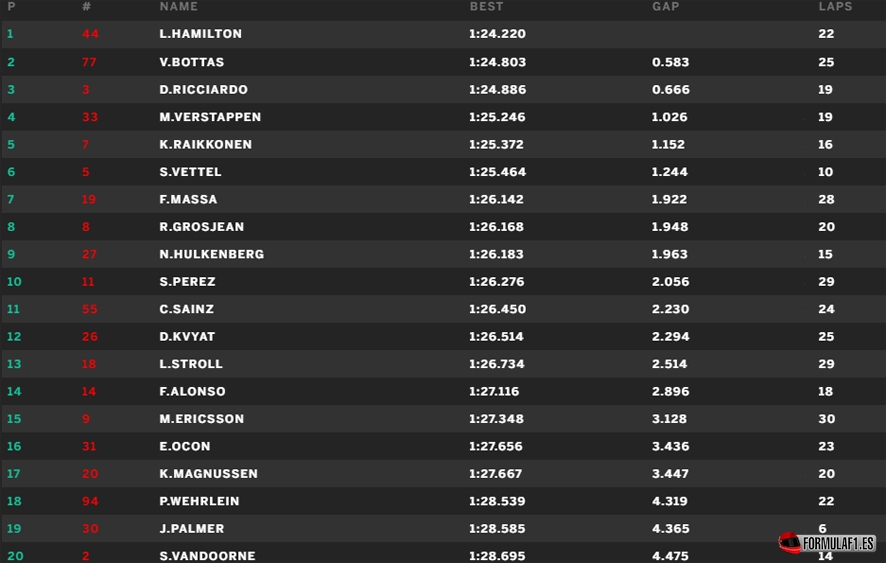Click the BEST column header
The height and width of the screenshot is (563, 886).
tap(487, 7)
